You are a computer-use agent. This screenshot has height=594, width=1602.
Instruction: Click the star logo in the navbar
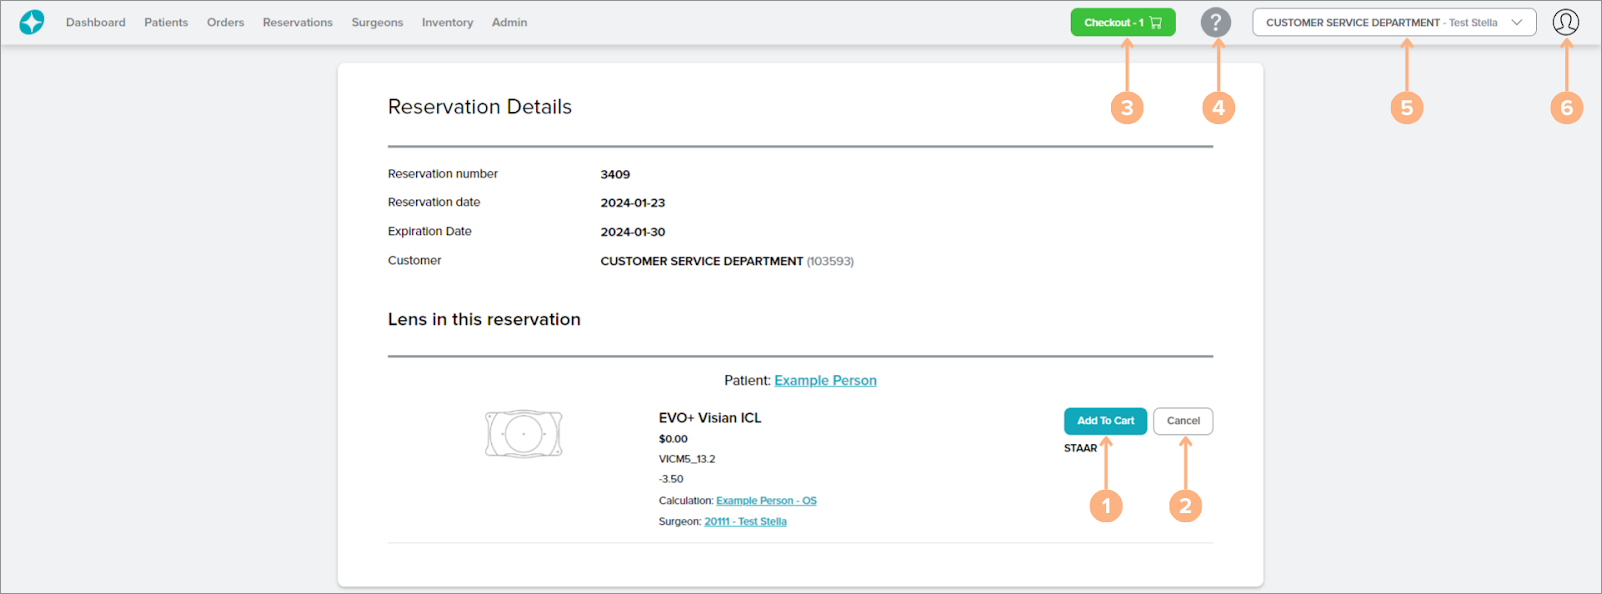32,22
